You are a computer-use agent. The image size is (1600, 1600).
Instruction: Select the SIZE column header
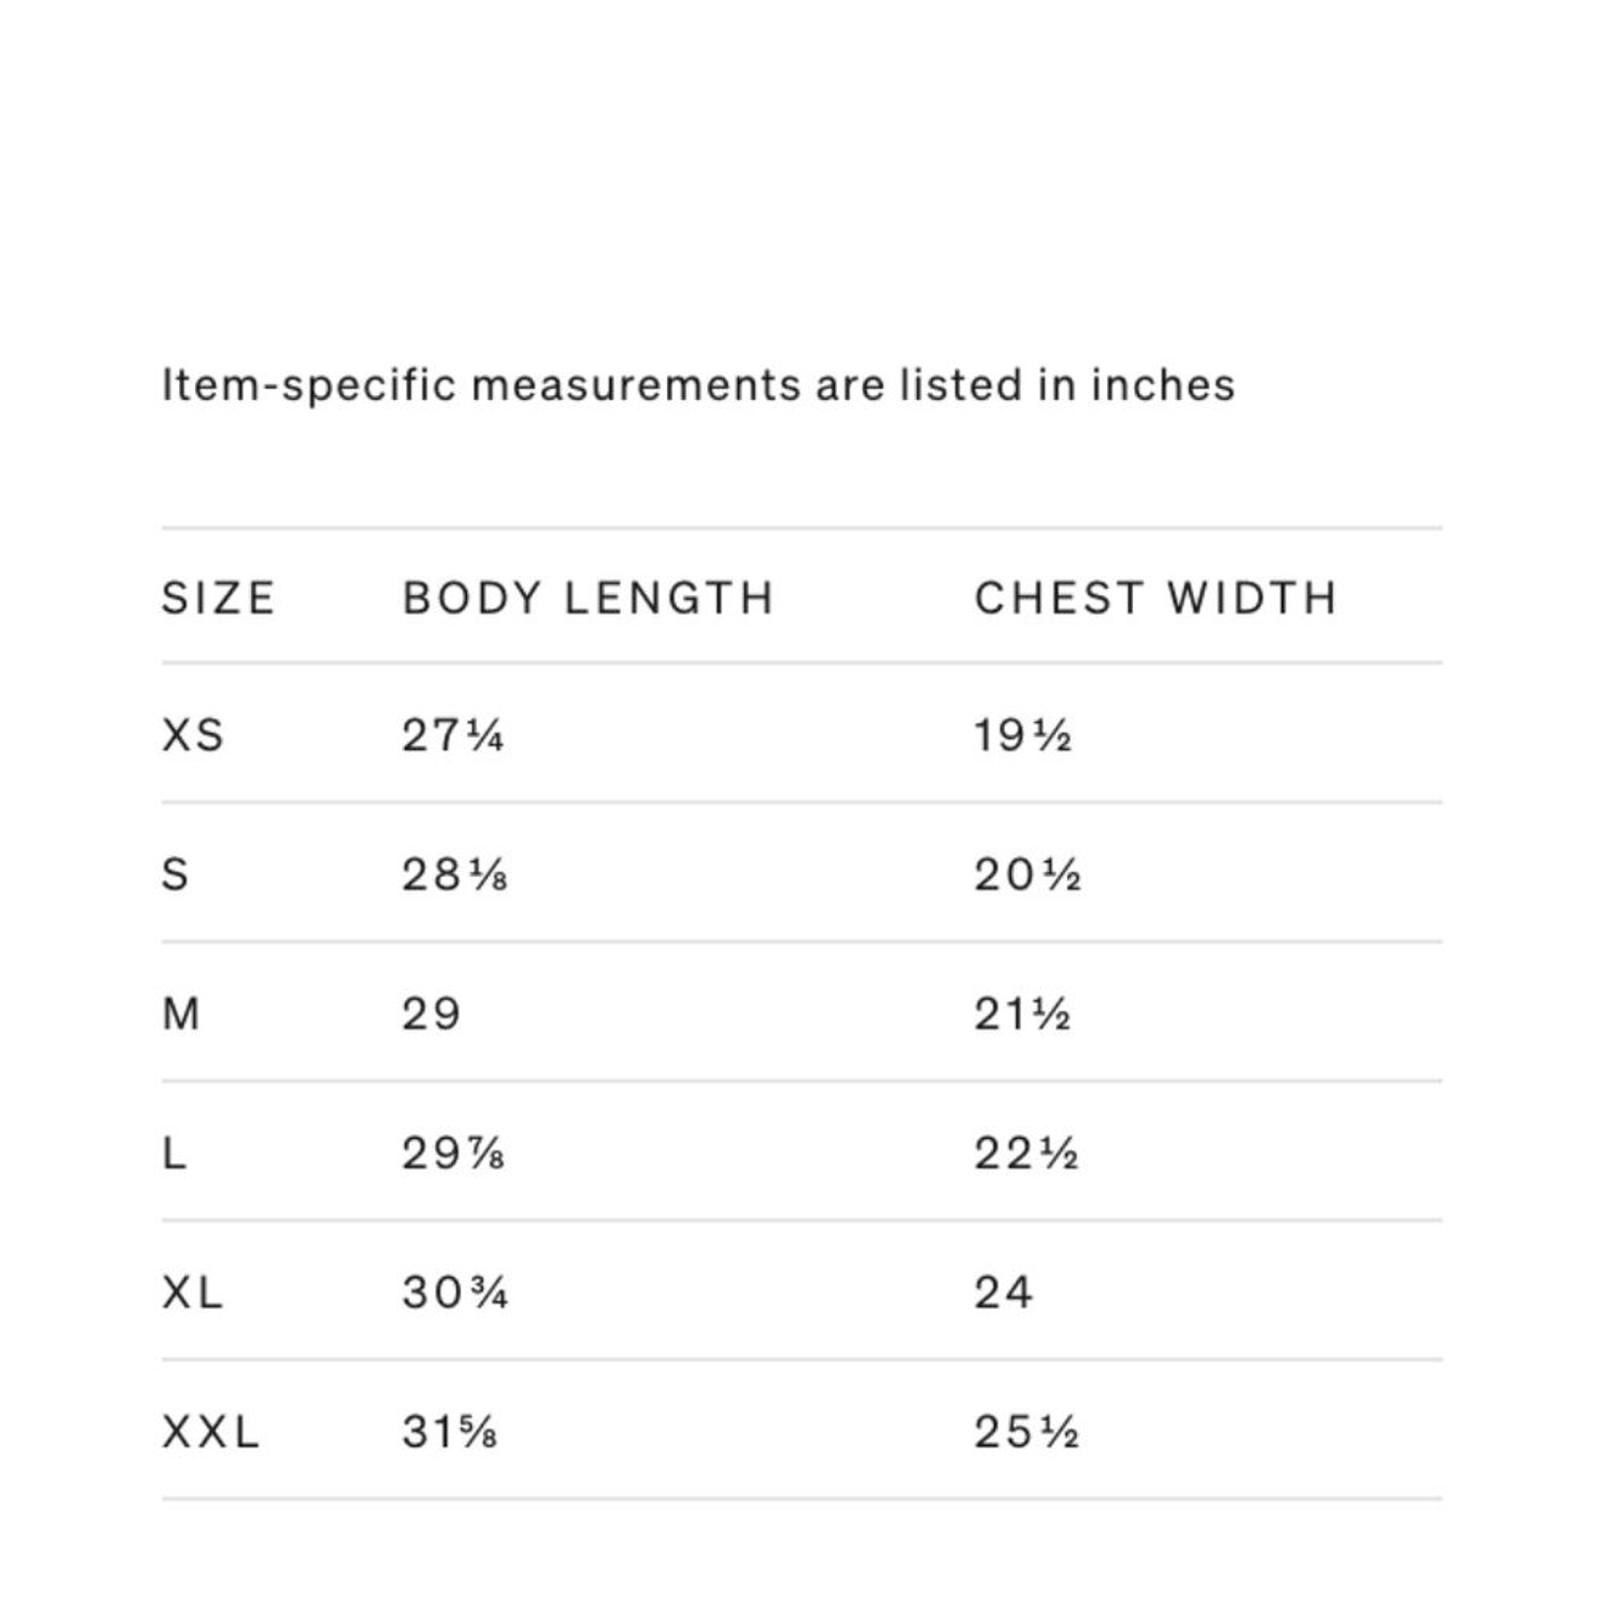218,598
